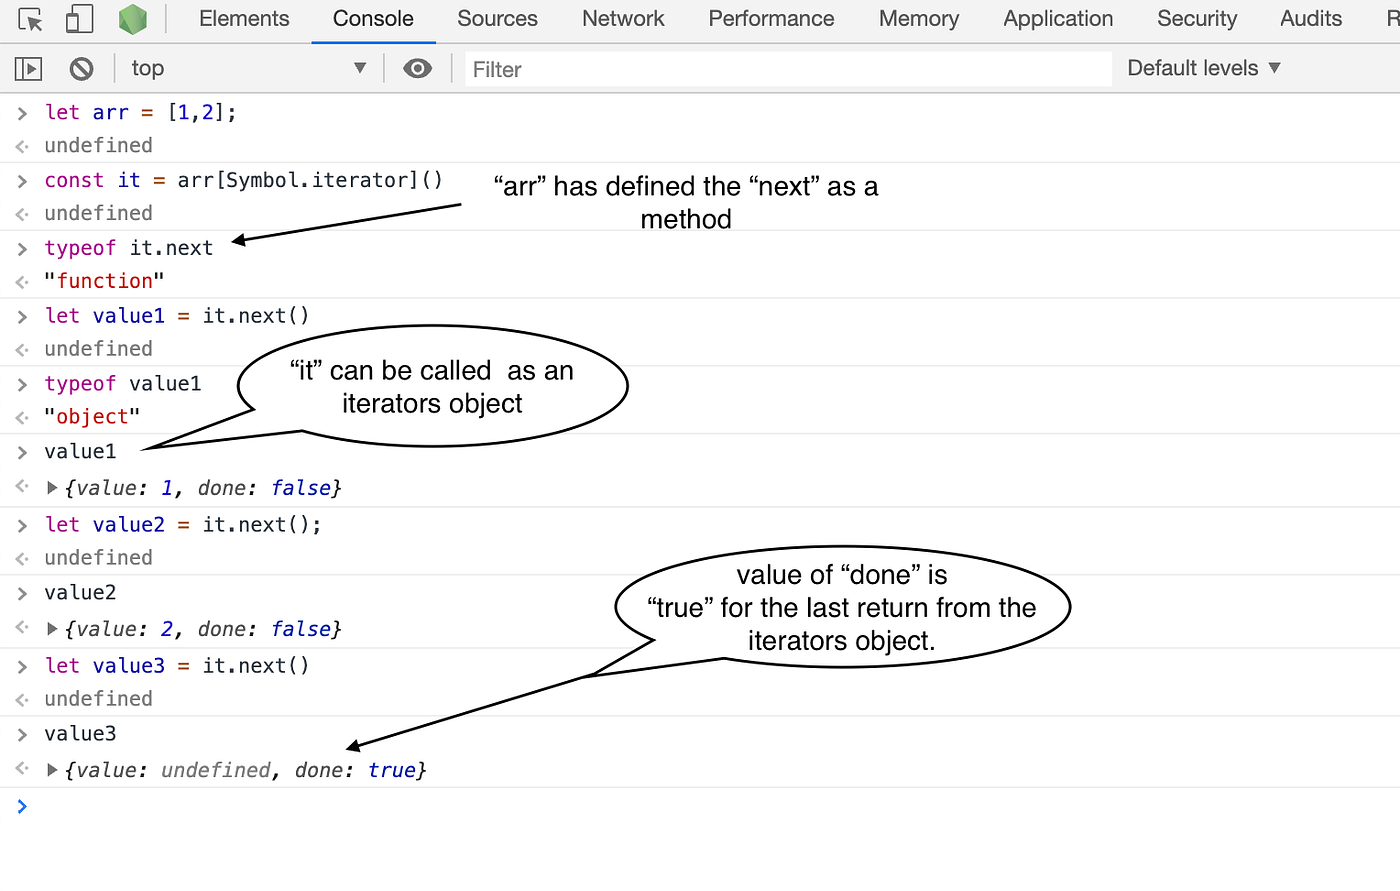
Task: Open the top frame context dropdown
Action: click(x=250, y=68)
